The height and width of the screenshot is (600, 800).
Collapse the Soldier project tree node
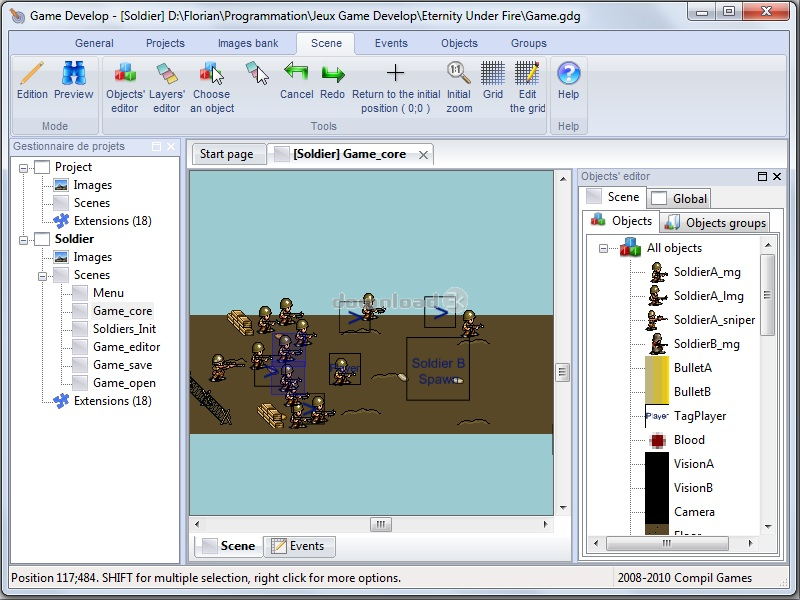pos(23,240)
